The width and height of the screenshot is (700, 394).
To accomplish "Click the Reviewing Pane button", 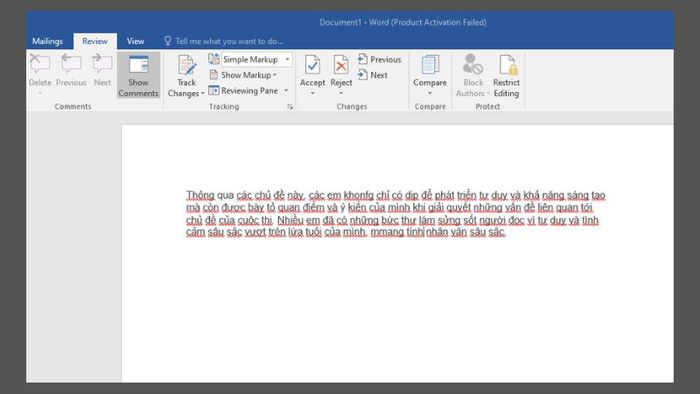I will coord(244,91).
